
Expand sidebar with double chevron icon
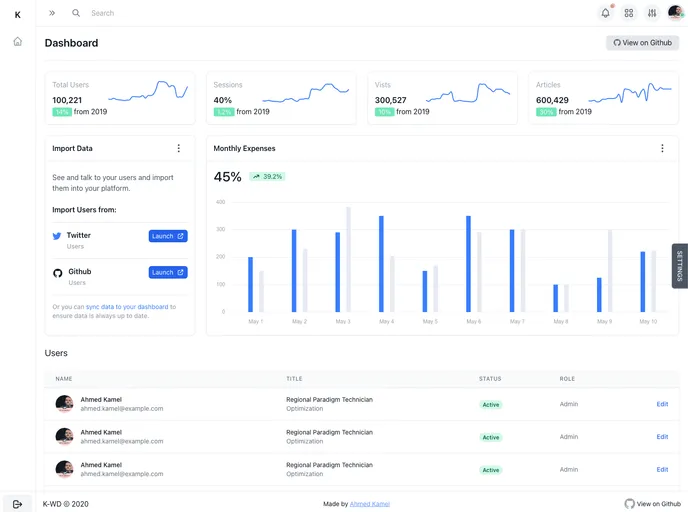52,13
